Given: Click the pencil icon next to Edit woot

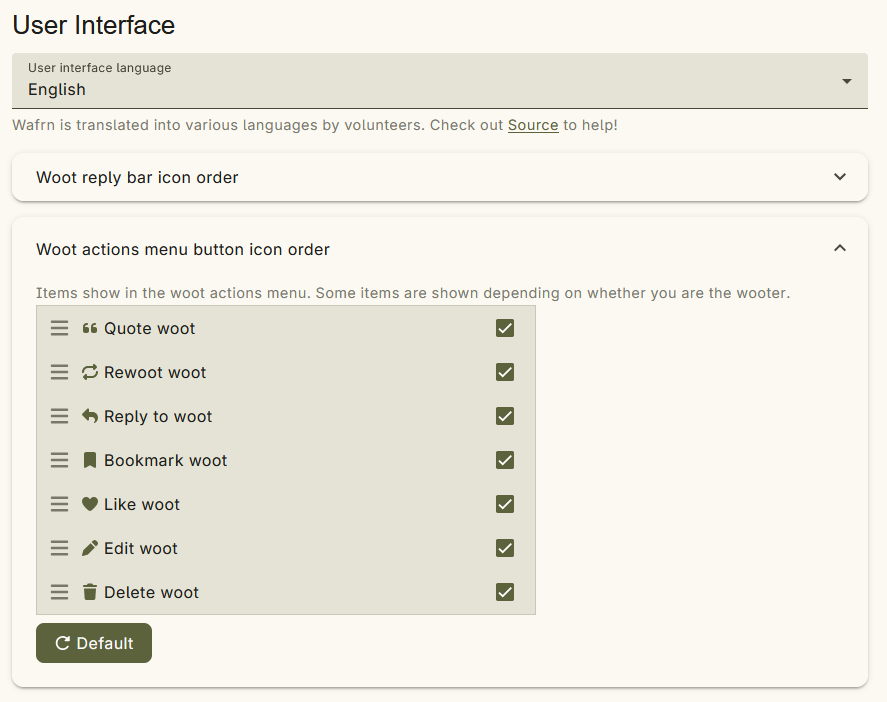Looking at the screenshot, I should coord(89,548).
